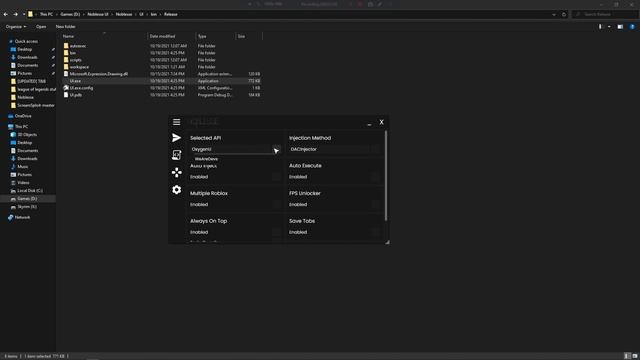Switch to details view icon in status bar
The width and height of the screenshot is (640, 360).
(x=627, y=356)
